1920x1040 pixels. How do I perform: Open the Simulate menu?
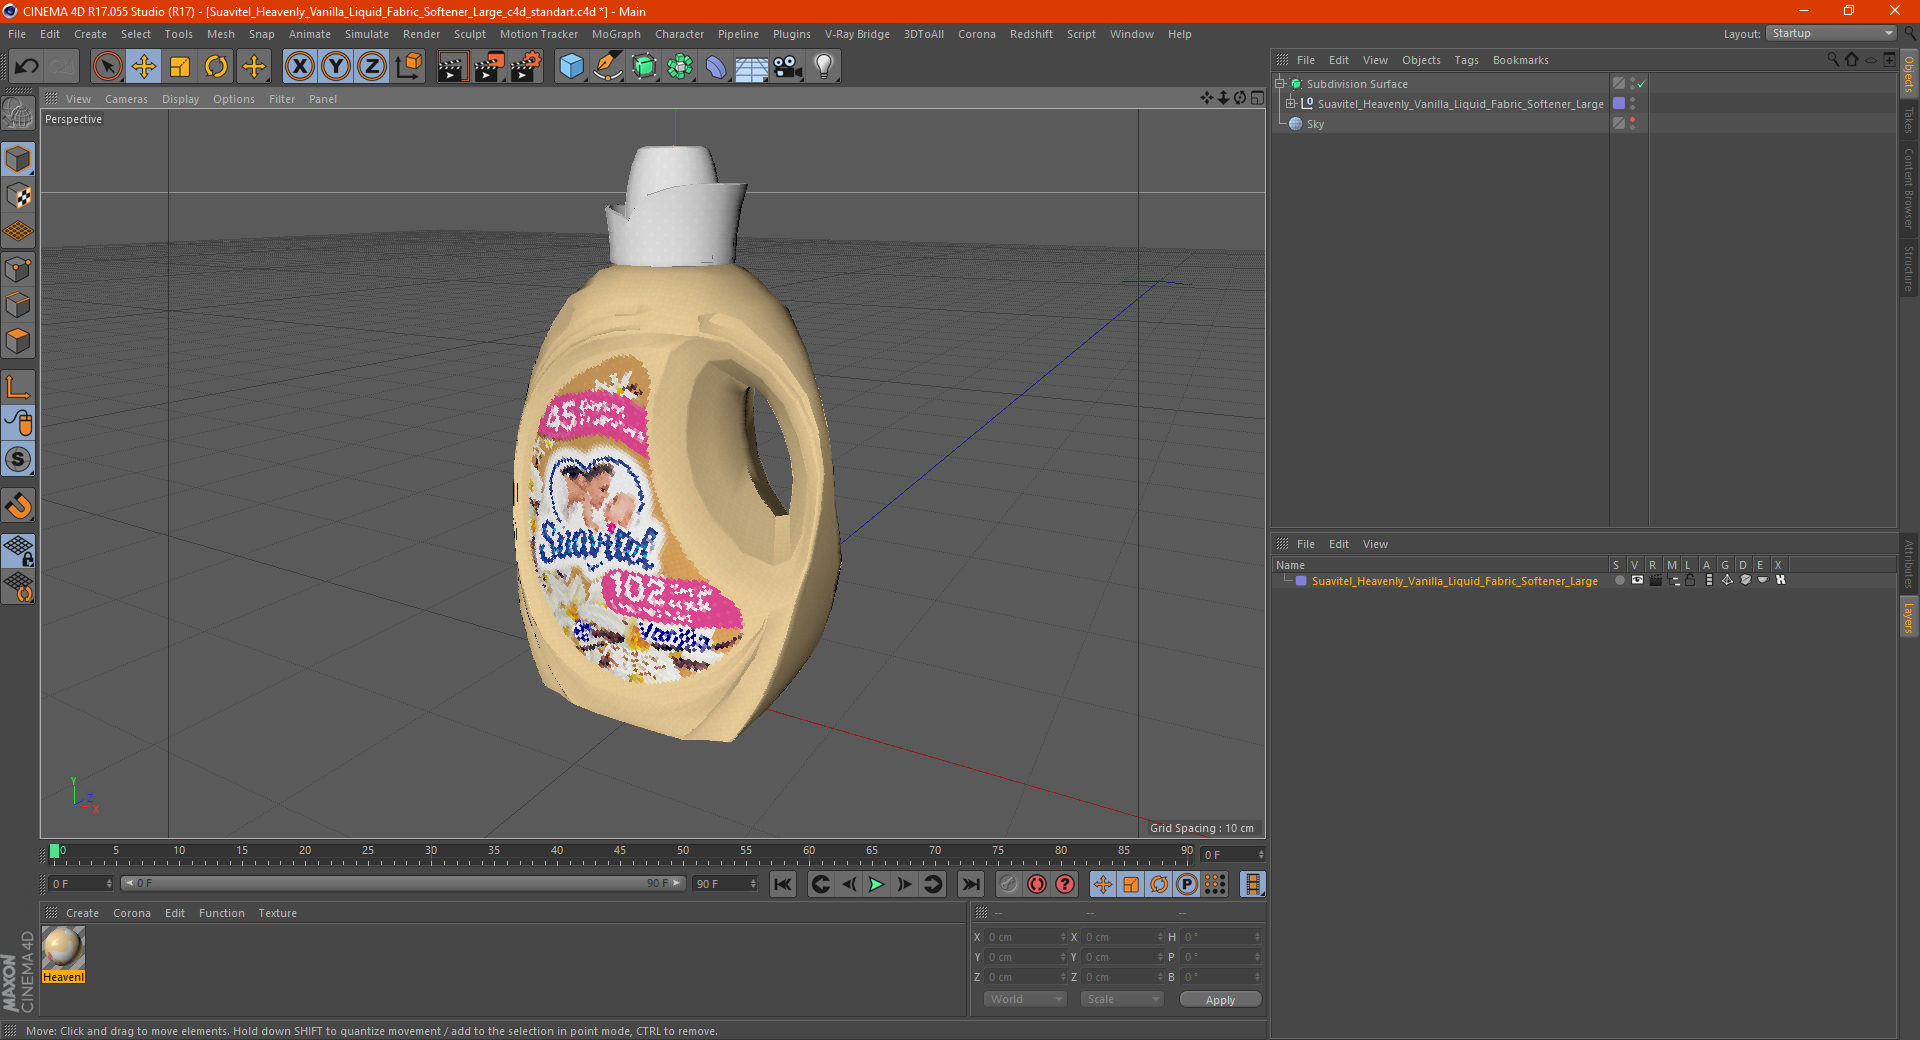tap(367, 34)
